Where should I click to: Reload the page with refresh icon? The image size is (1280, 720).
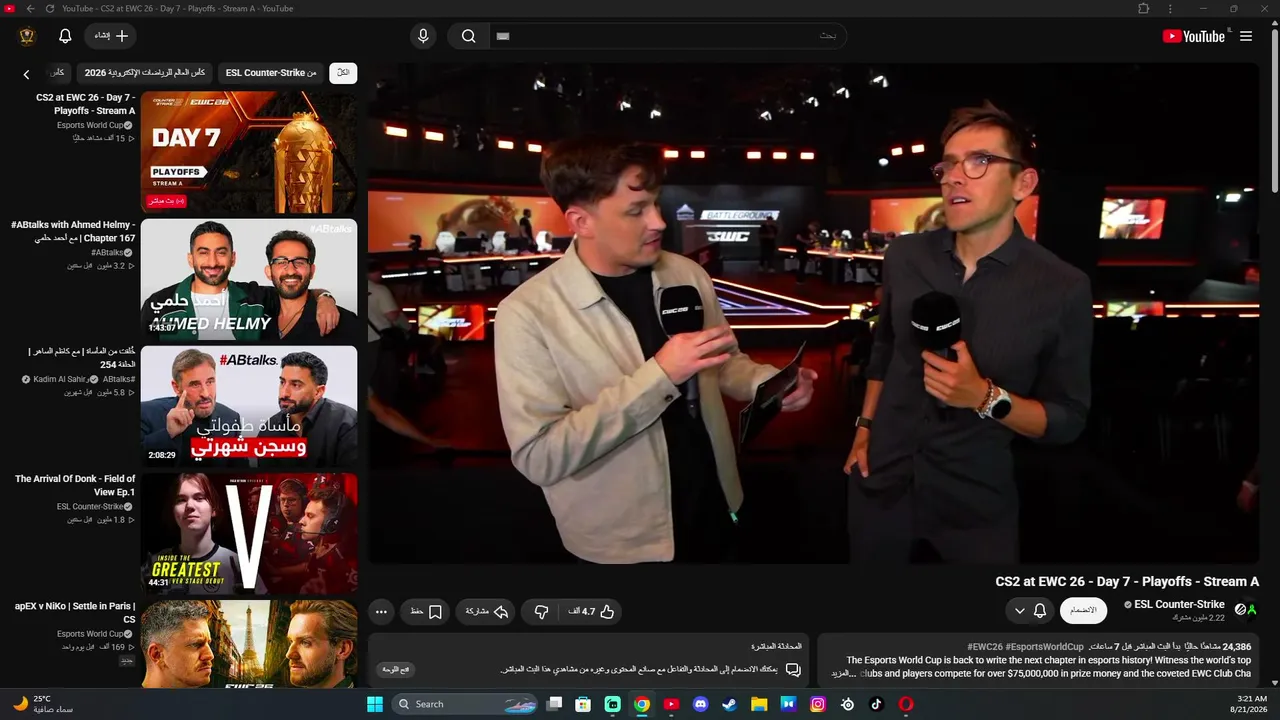pos(50,9)
